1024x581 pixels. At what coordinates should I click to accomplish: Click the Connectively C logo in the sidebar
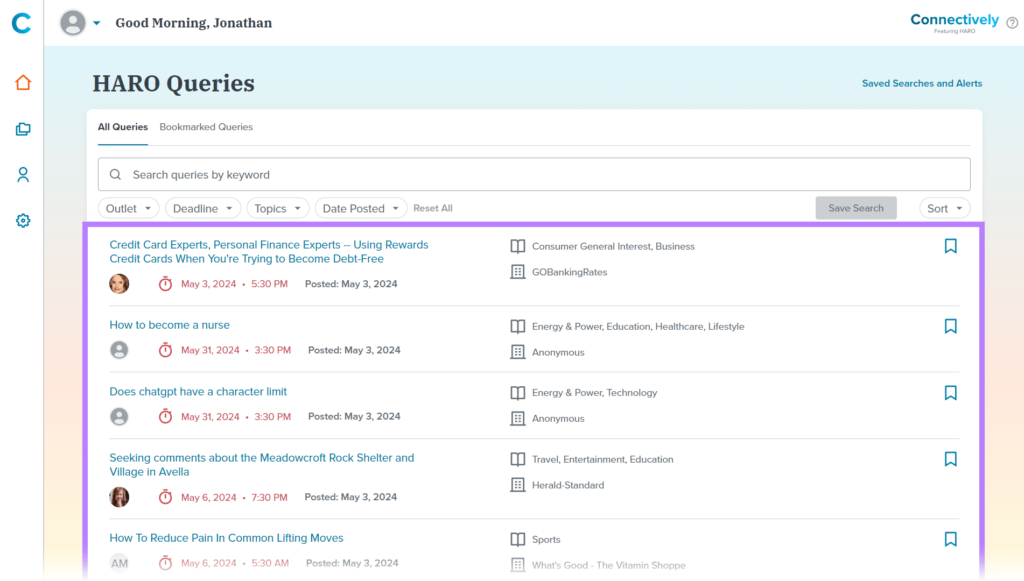[22, 23]
